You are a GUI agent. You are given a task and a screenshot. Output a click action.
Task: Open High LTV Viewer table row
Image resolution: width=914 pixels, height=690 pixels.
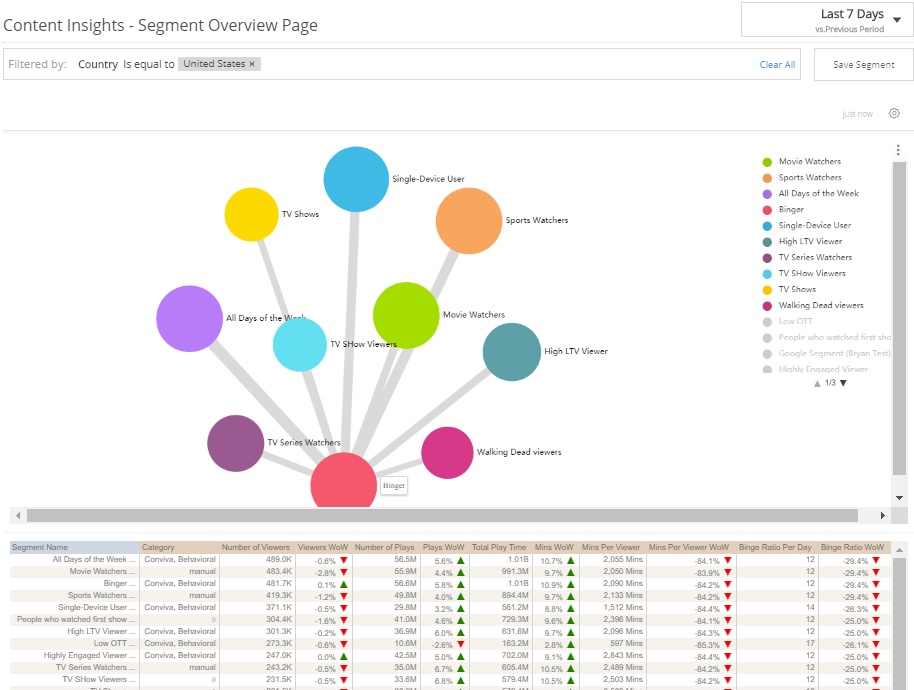pos(450,631)
